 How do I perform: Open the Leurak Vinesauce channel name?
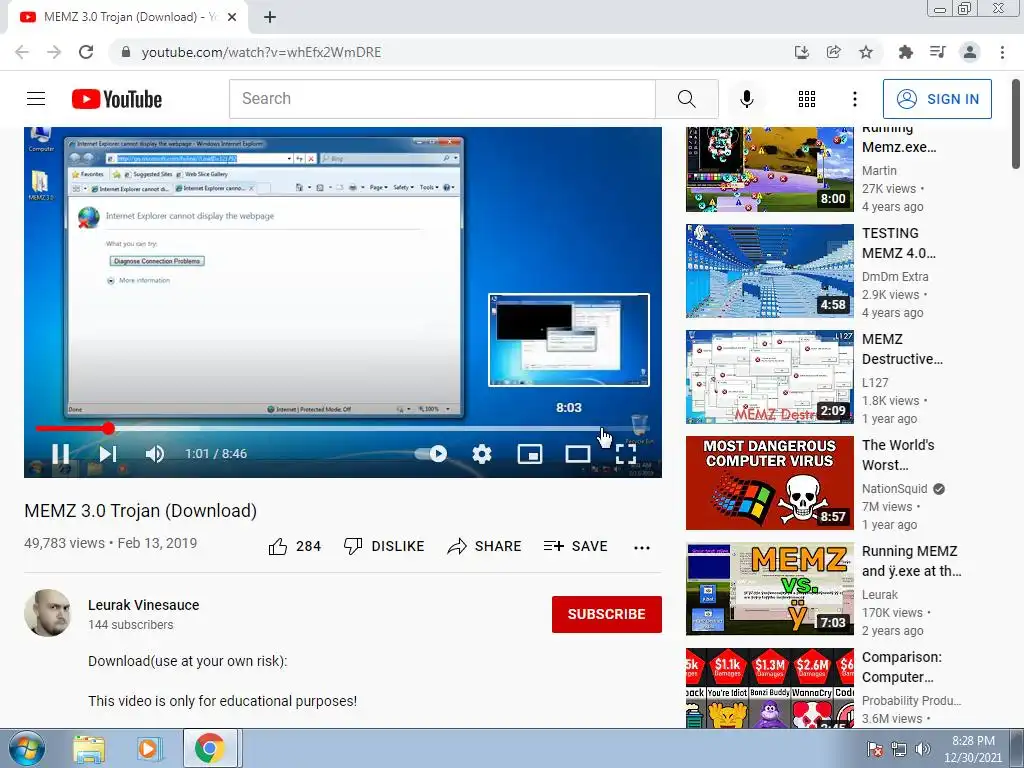(144, 605)
